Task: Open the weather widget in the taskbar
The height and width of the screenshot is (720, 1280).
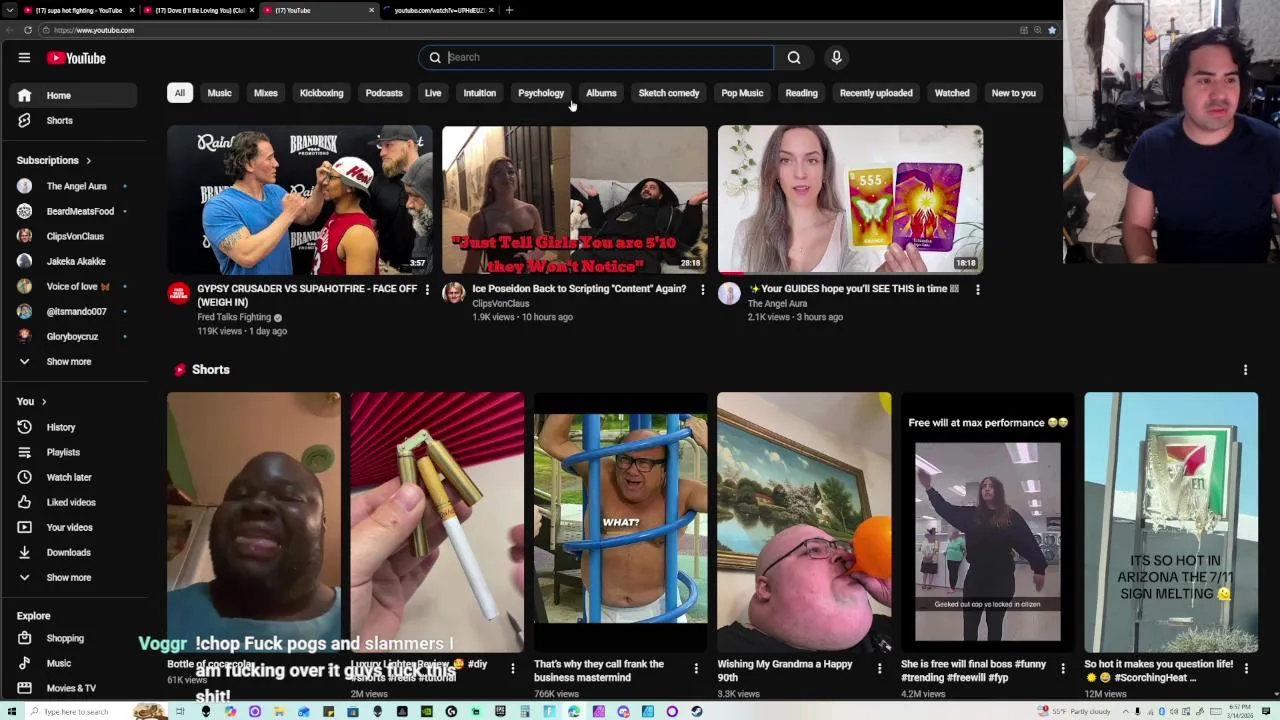Action: pyautogui.click(x=1075, y=711)
